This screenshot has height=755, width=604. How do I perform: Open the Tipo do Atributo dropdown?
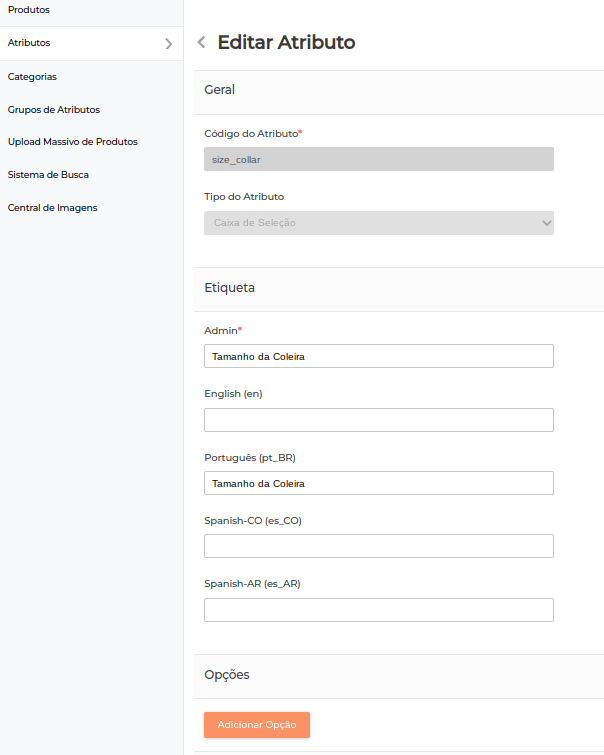pyautogui.click(x=378, y=223)
